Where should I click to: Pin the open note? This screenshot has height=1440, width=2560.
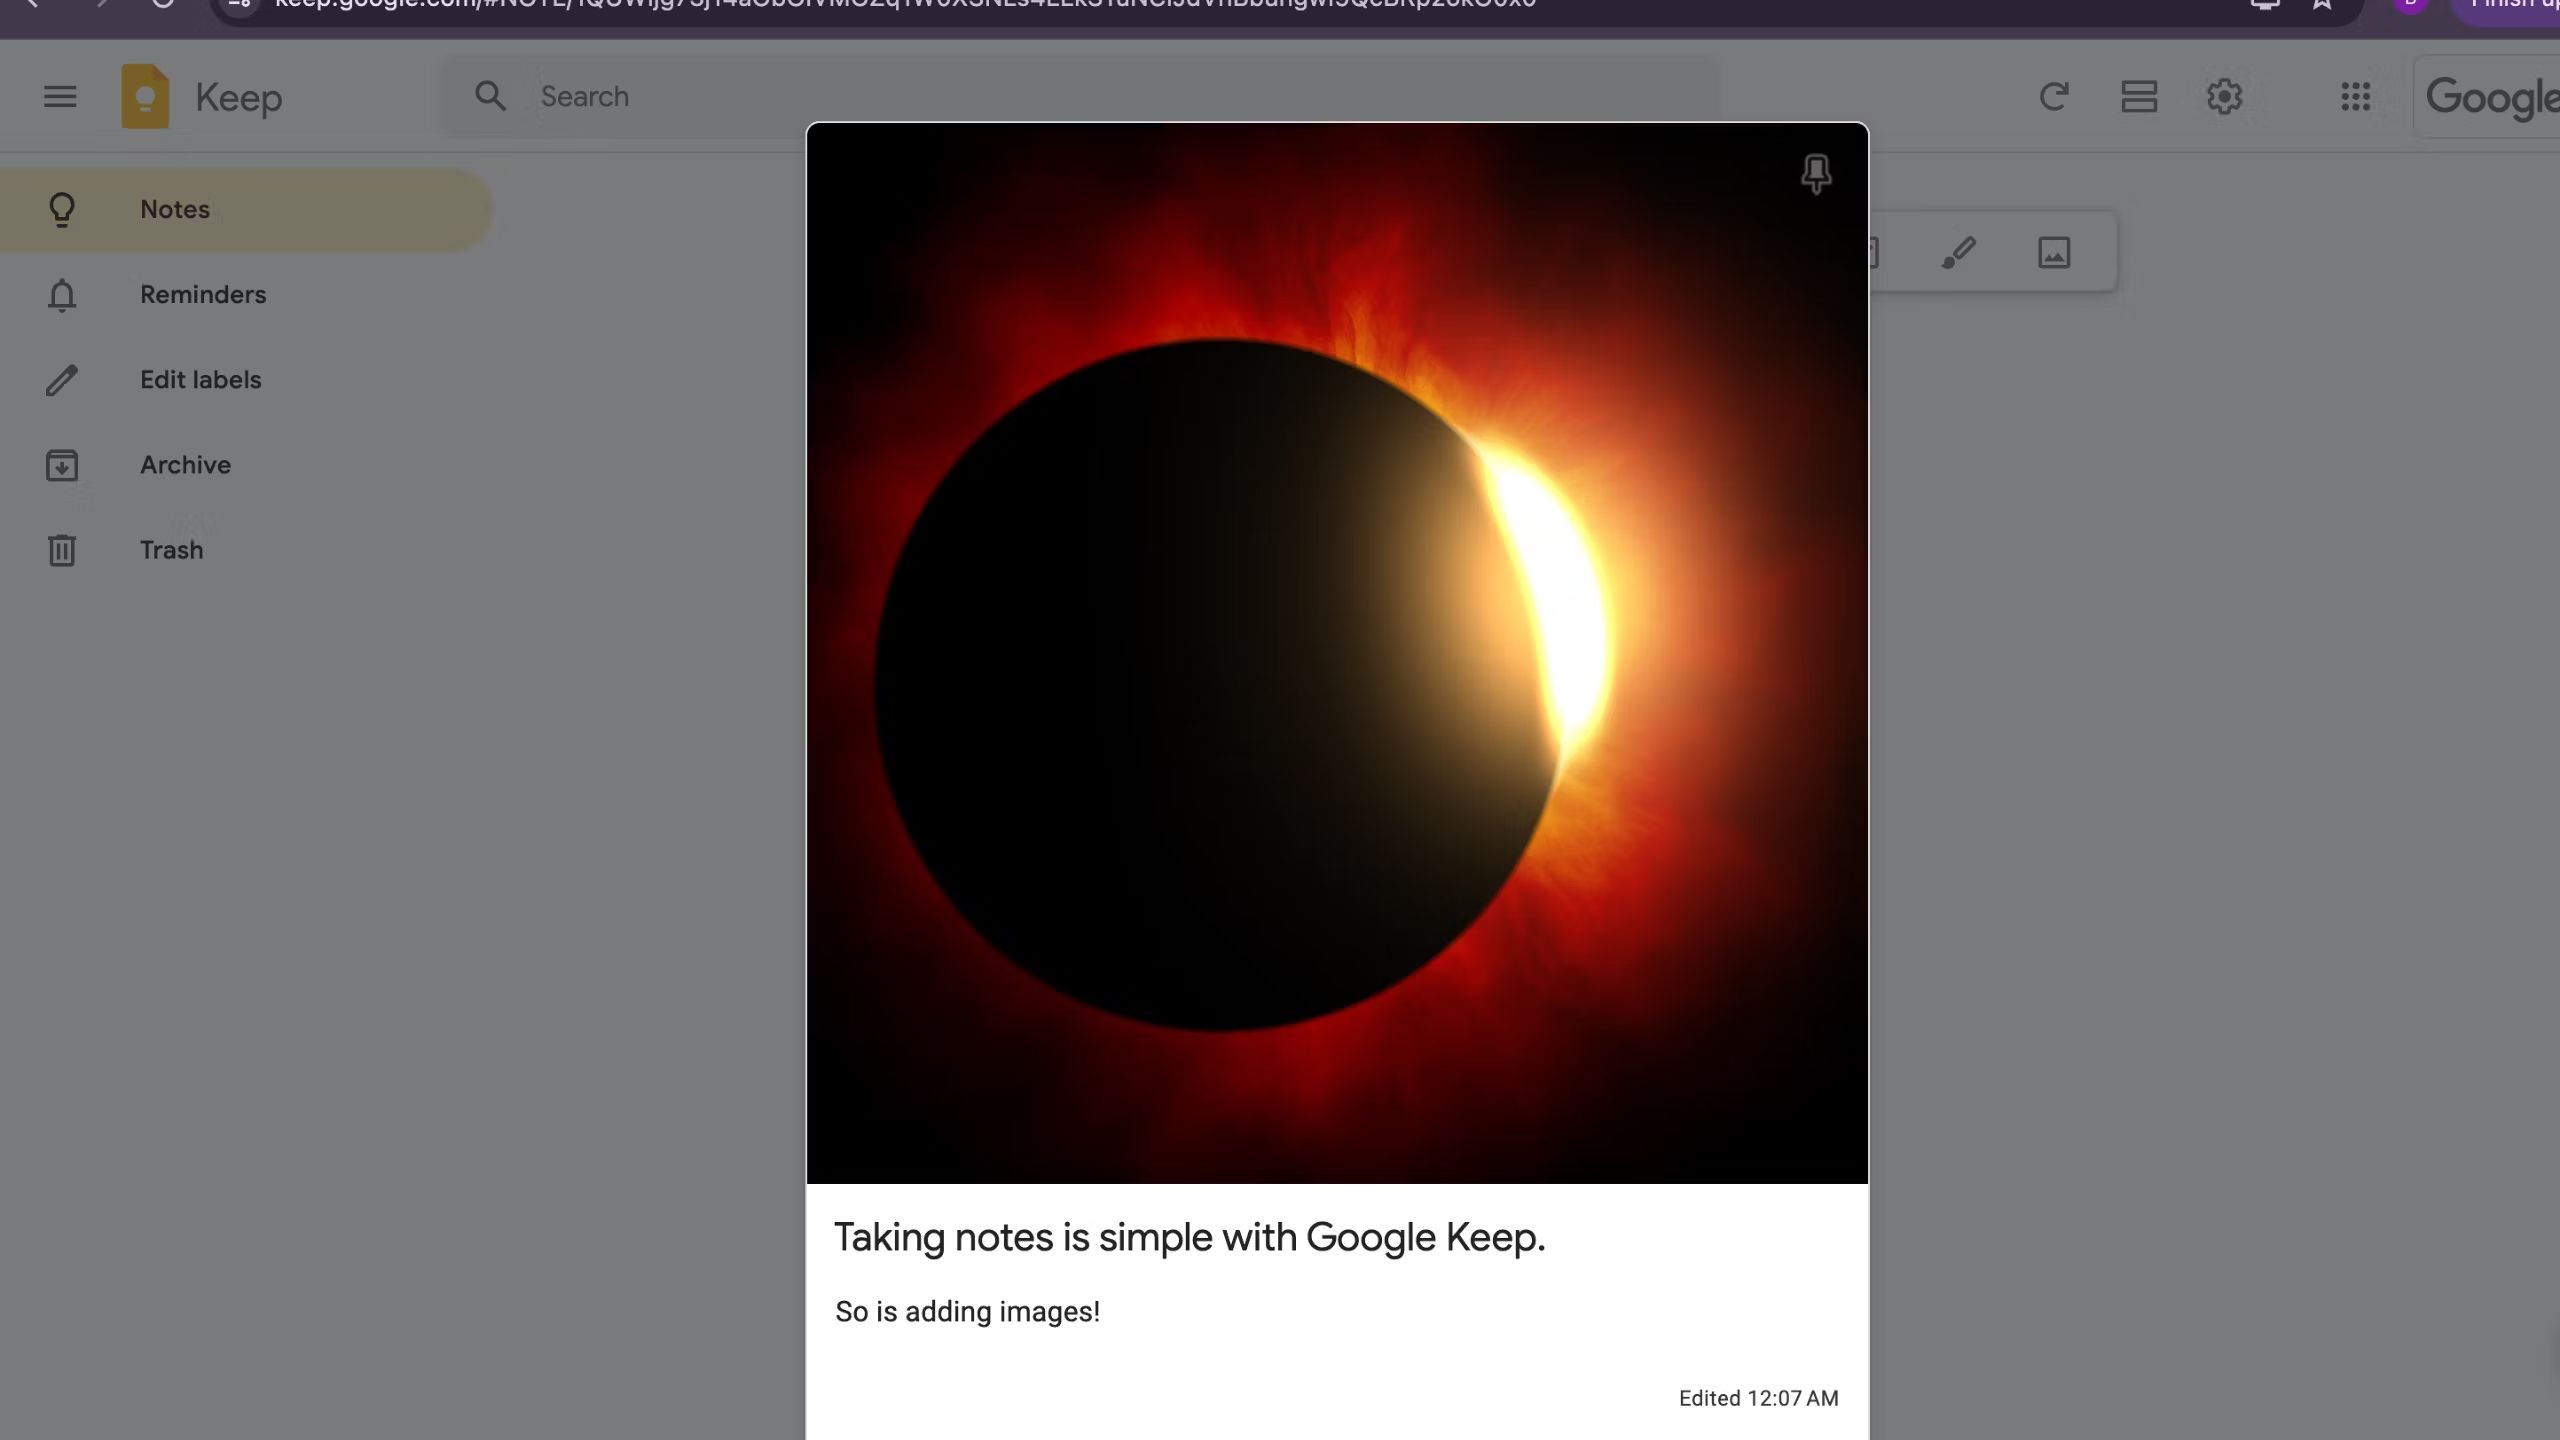pyautogui.click(x=1815, y=174)
